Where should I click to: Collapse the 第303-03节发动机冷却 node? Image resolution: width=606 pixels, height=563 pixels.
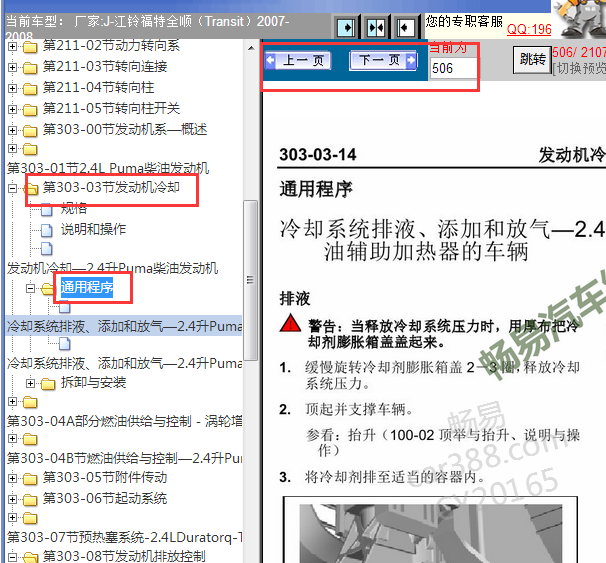click(12, 189)
